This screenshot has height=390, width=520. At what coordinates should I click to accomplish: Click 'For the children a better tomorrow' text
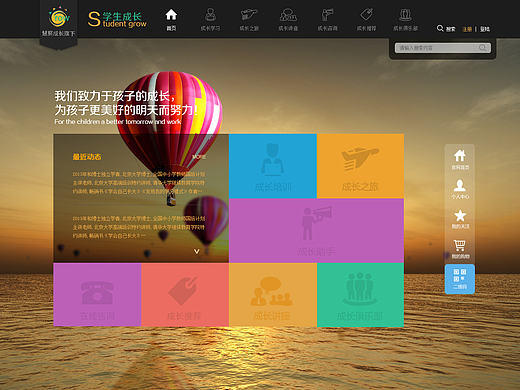click(118, 122)
